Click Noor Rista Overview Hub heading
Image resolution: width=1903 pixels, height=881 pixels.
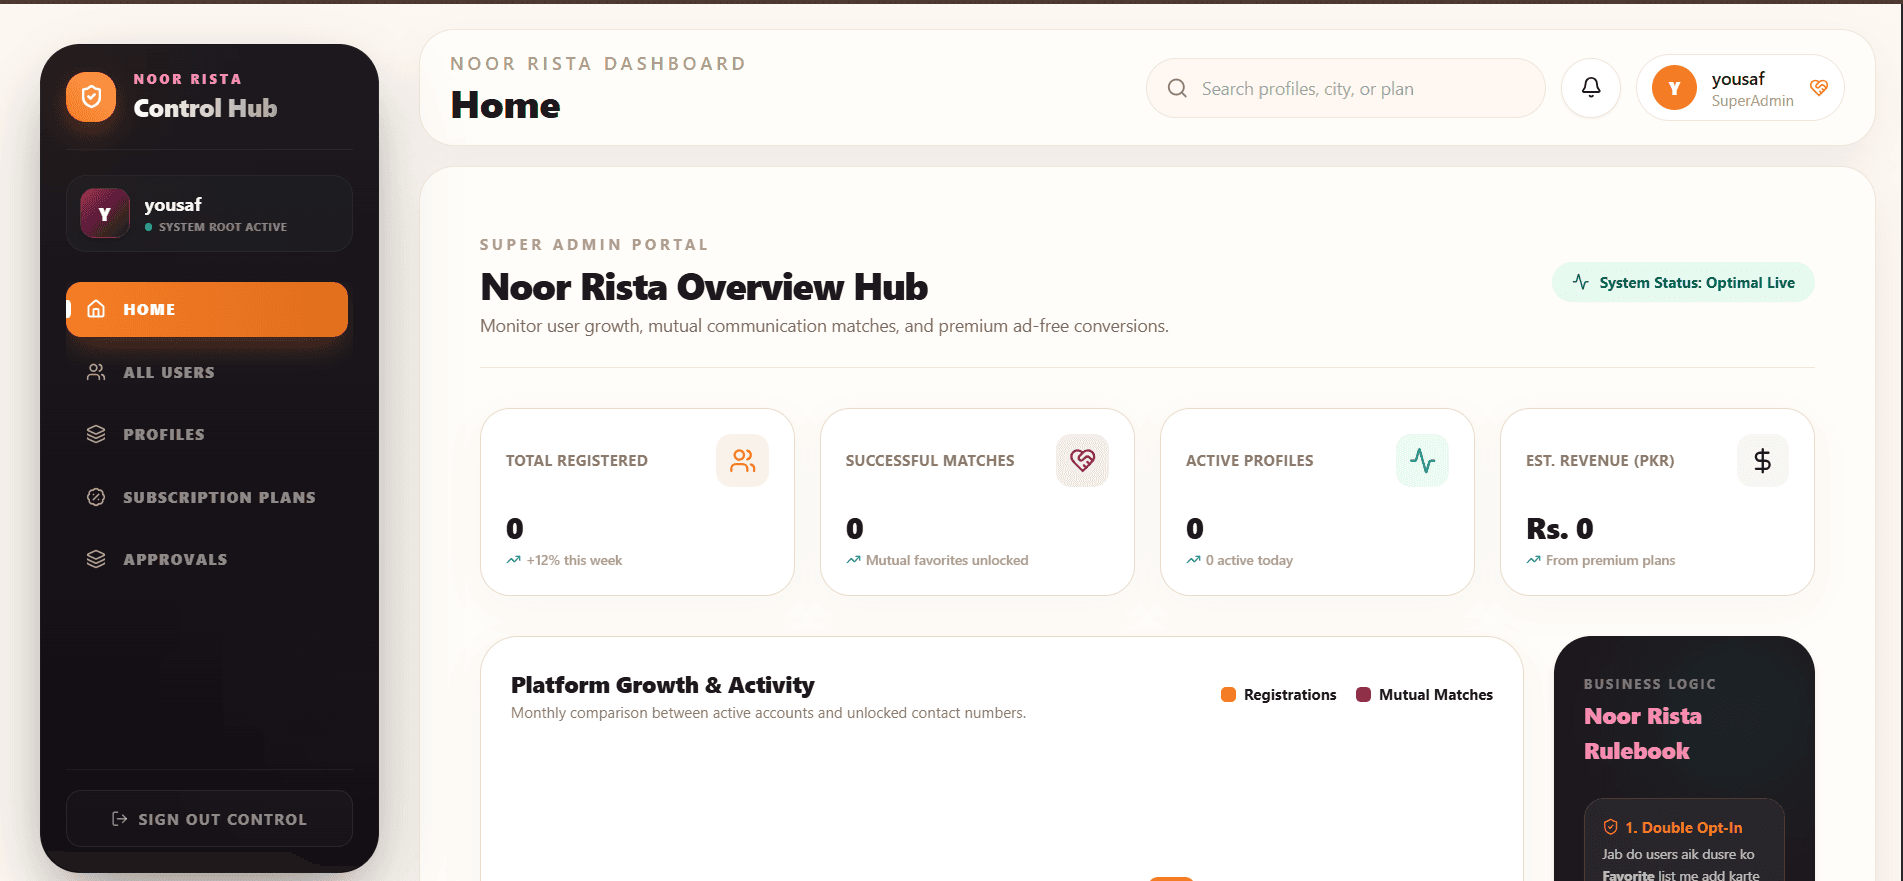click(x=704, y=287)
